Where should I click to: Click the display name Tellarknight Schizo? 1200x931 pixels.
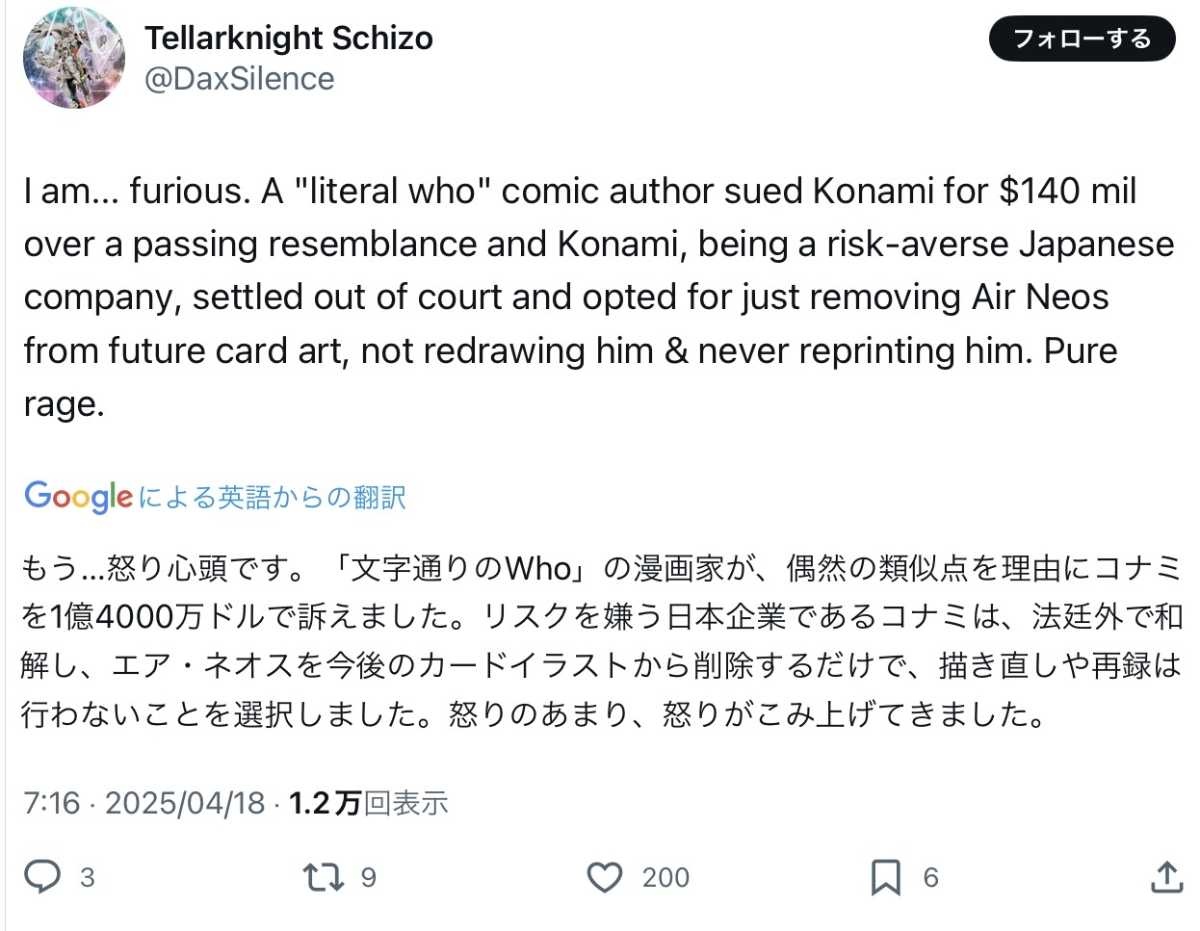pyautogui.click(x=289, y=38)
